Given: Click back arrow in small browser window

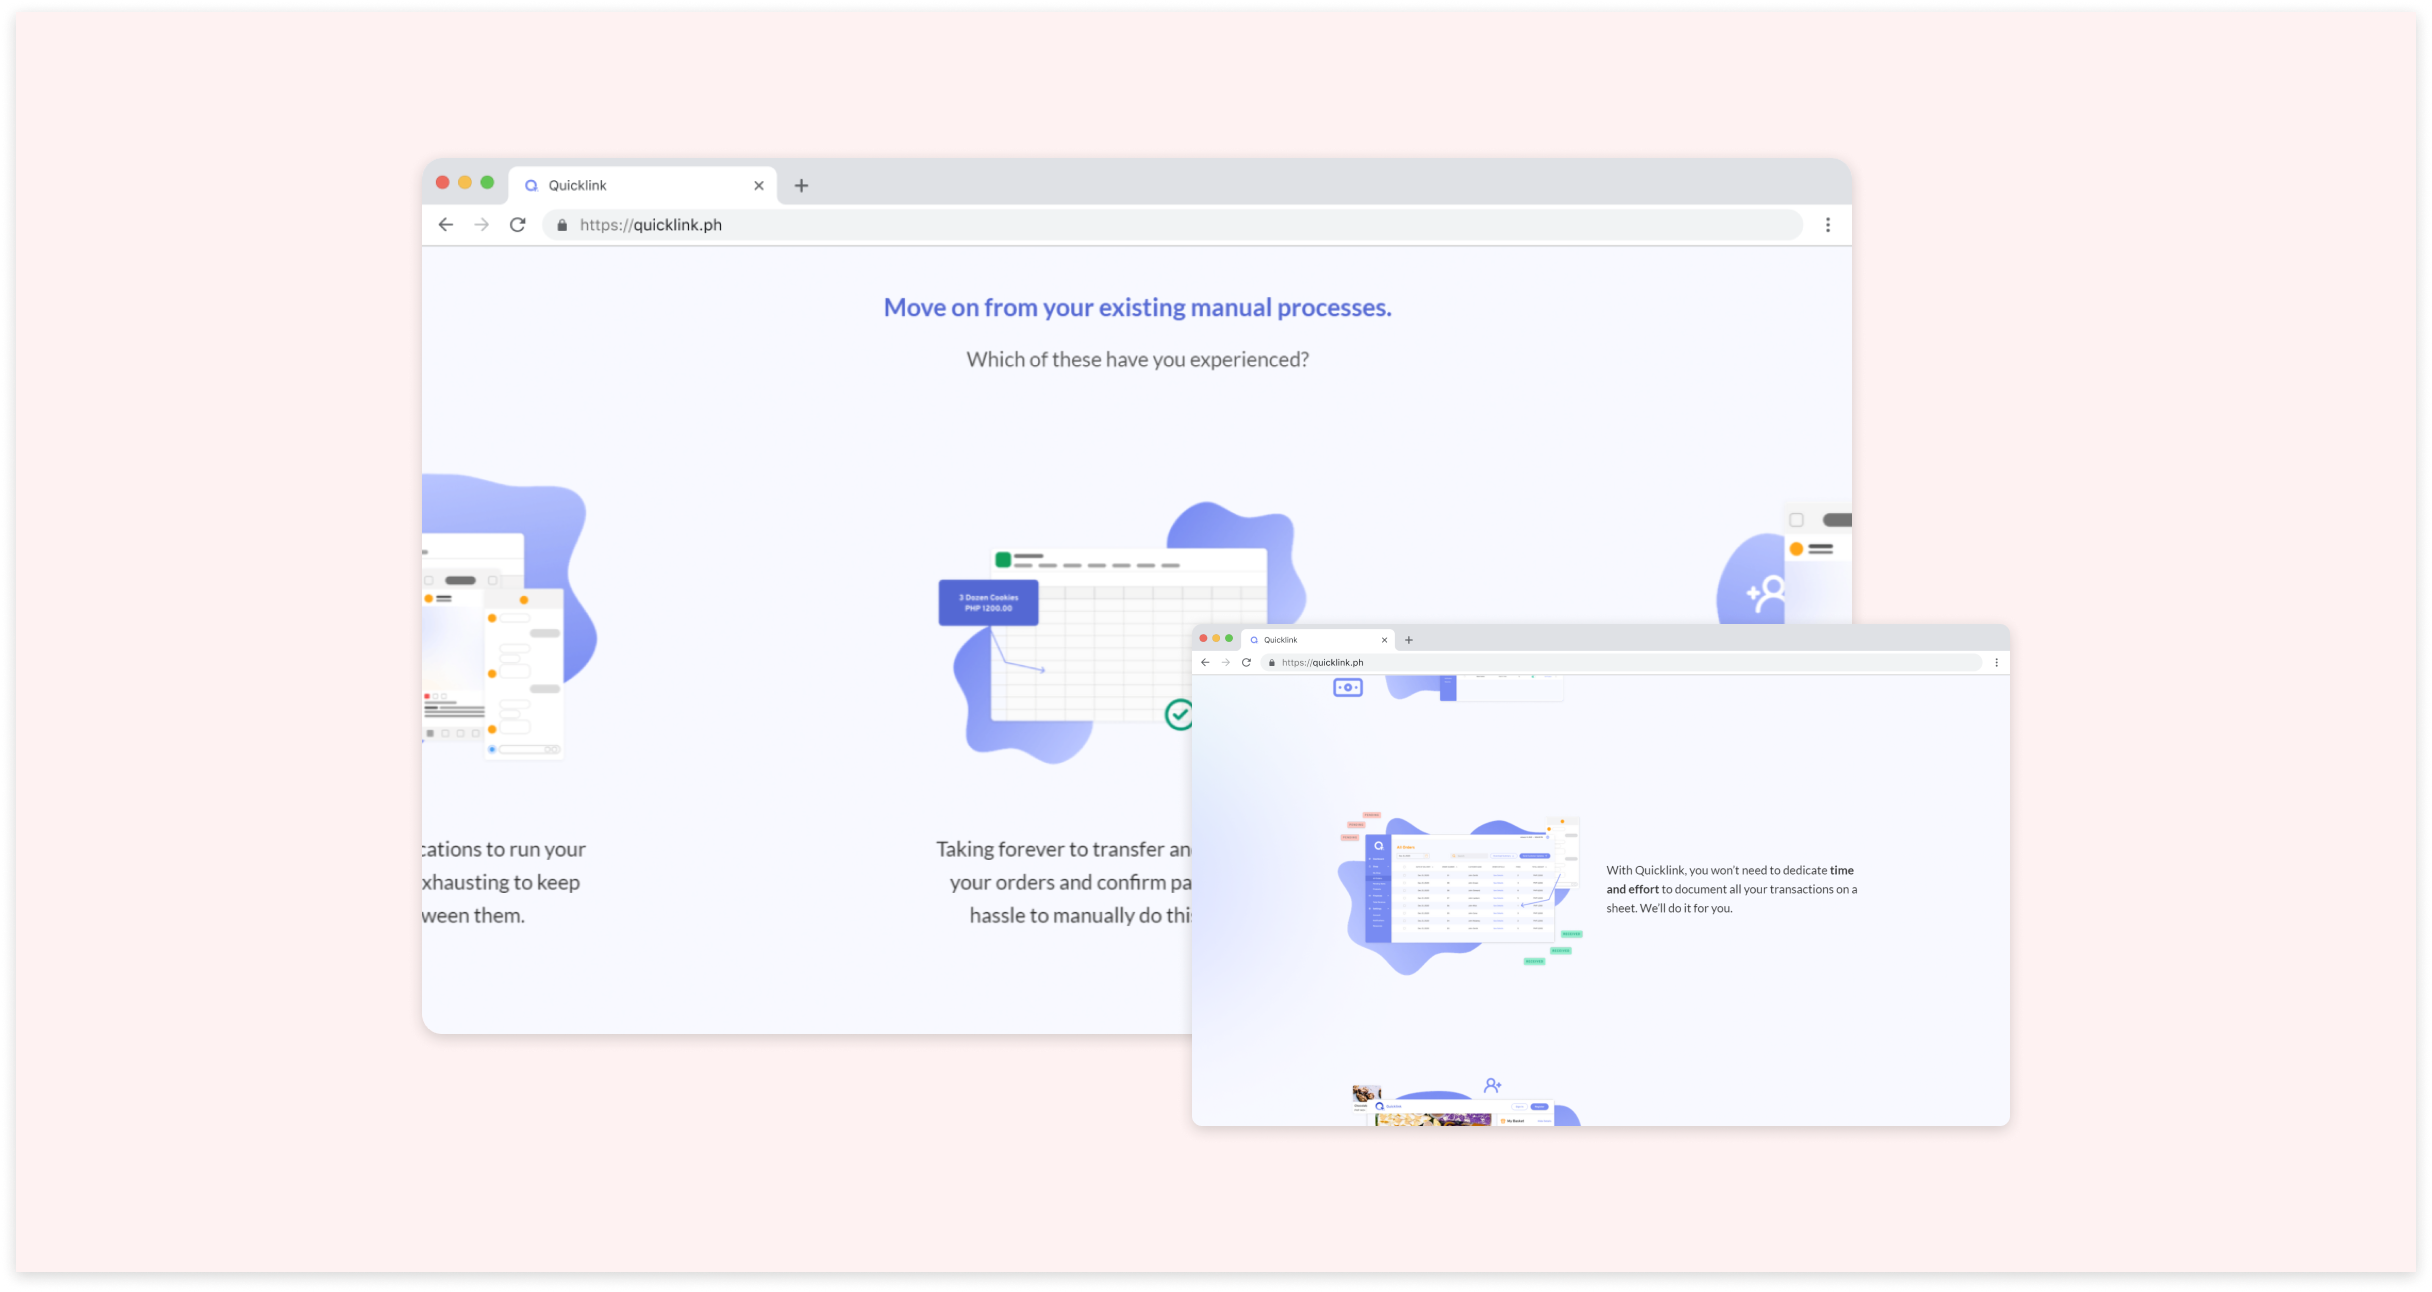Looking at the screenshot, I should click(1205, 662).
